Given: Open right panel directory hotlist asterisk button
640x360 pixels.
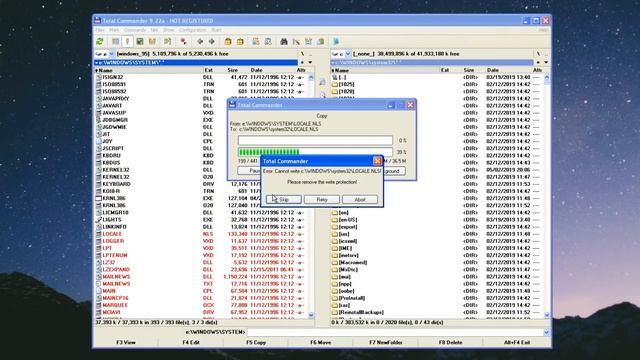Looking at the screenshot, I should point(538,62).
